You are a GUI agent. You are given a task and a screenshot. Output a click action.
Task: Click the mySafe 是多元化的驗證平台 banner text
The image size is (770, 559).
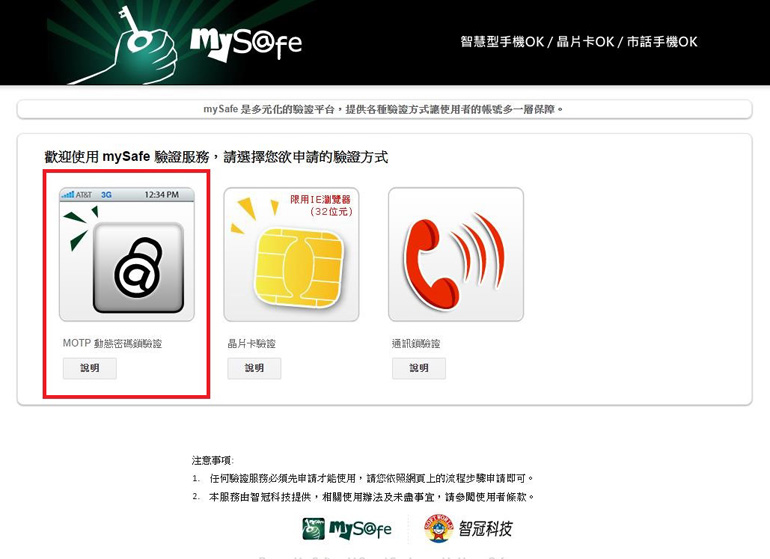click(x=384, y=109)
